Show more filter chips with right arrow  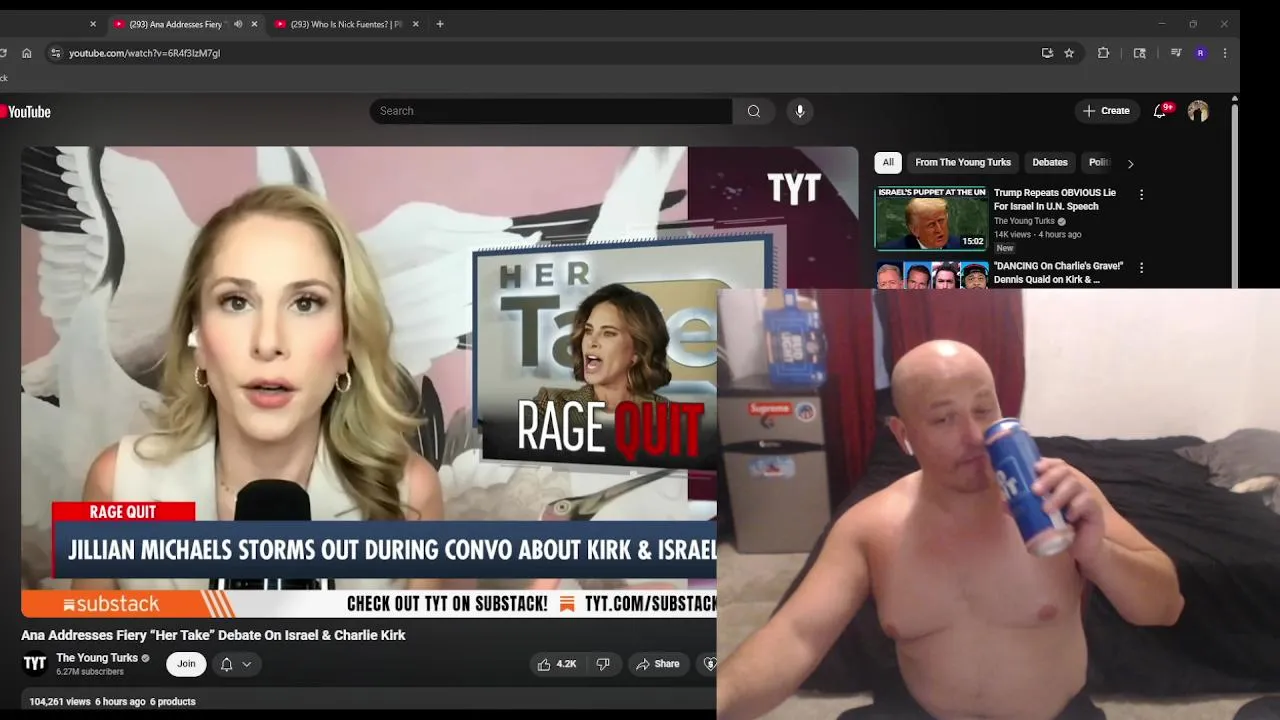(1131, 163)
